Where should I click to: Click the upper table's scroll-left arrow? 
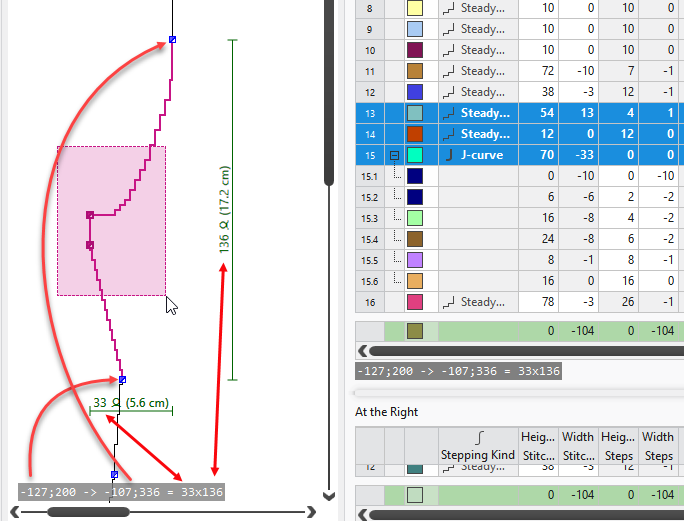(362, 351)
